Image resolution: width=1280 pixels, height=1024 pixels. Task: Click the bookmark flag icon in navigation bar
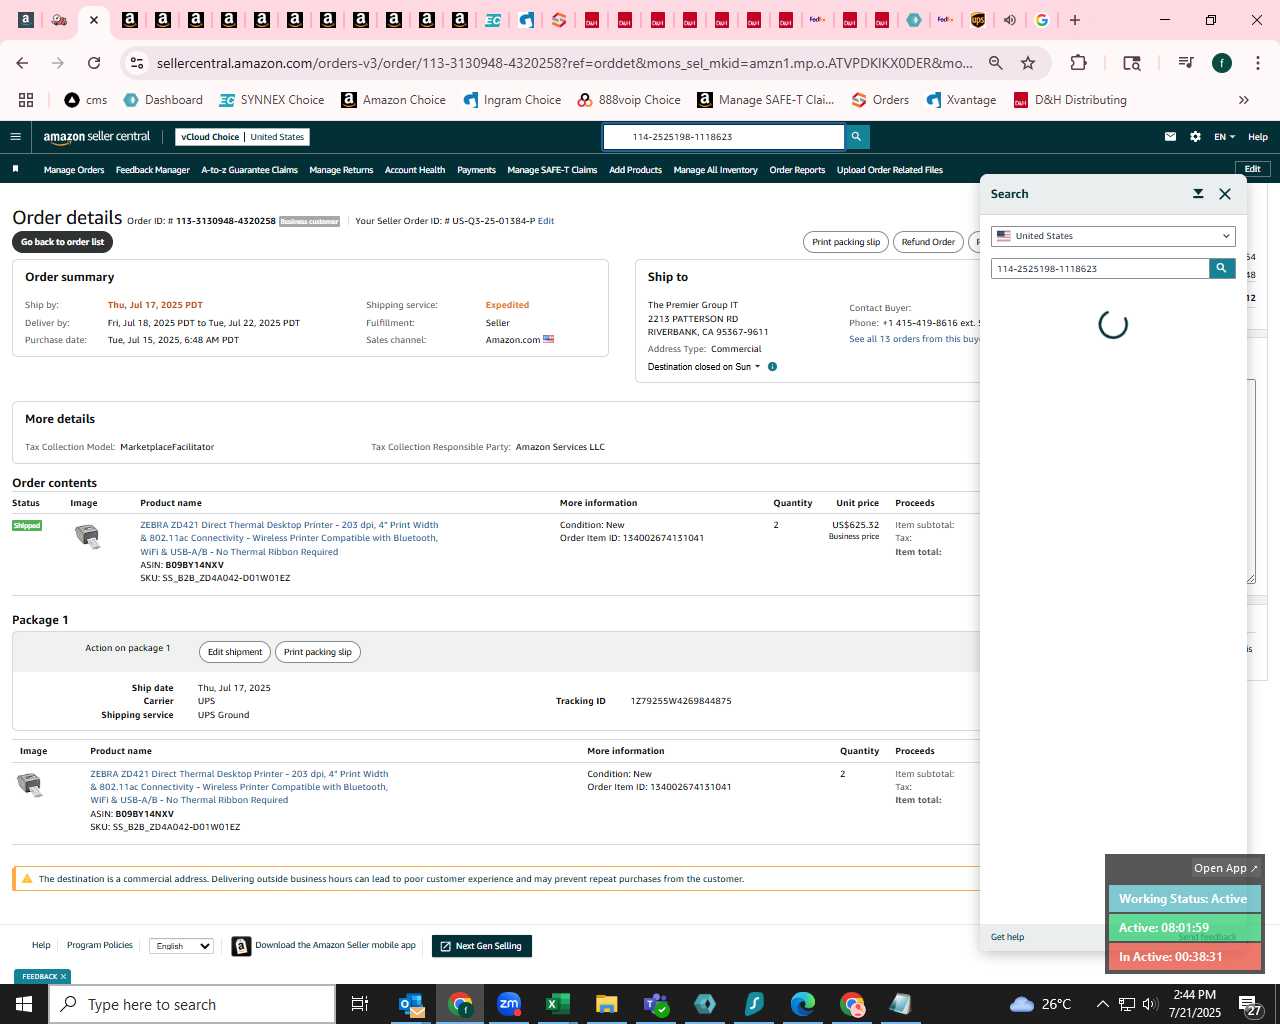point(15,169)
